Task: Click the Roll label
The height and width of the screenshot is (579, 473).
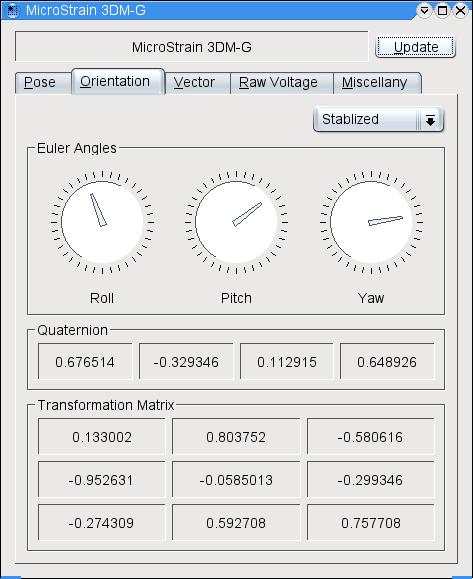Action: [102, 298]
